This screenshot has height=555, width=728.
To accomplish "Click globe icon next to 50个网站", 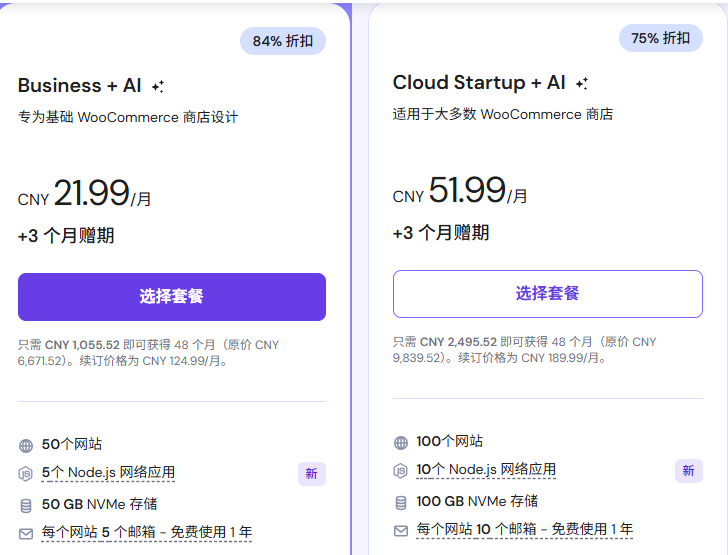I will (26, 446).
